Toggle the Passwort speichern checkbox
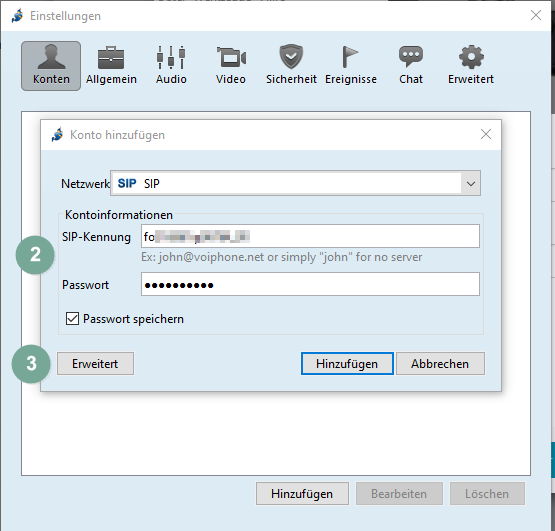This screenshot has height=531, width=555. [73, 319]
